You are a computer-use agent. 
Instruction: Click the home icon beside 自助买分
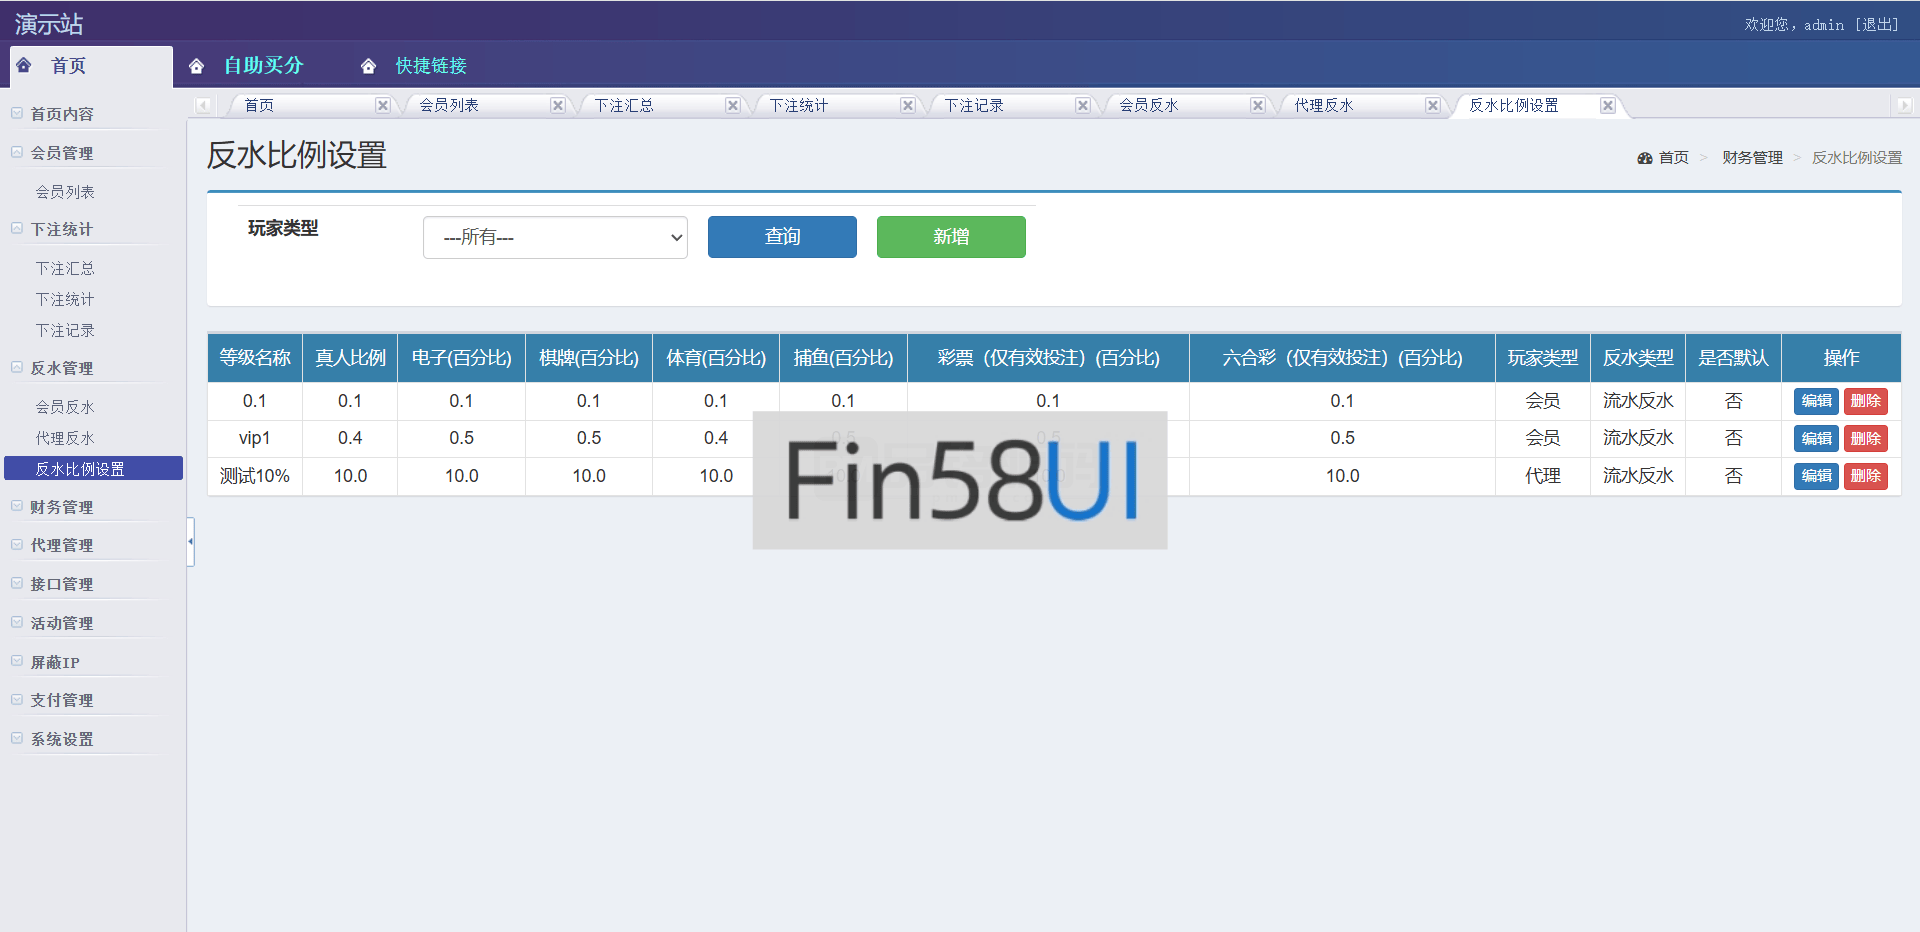click(x=197, y=66)
